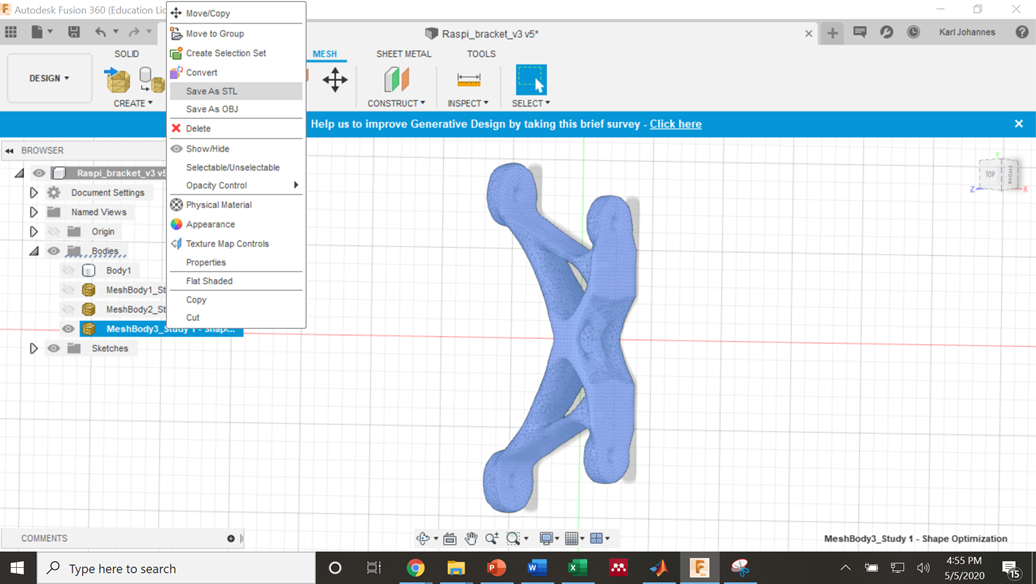Open Opacity Control submenu
Screen dimensions: 1036x584
(x=237, y=186)
